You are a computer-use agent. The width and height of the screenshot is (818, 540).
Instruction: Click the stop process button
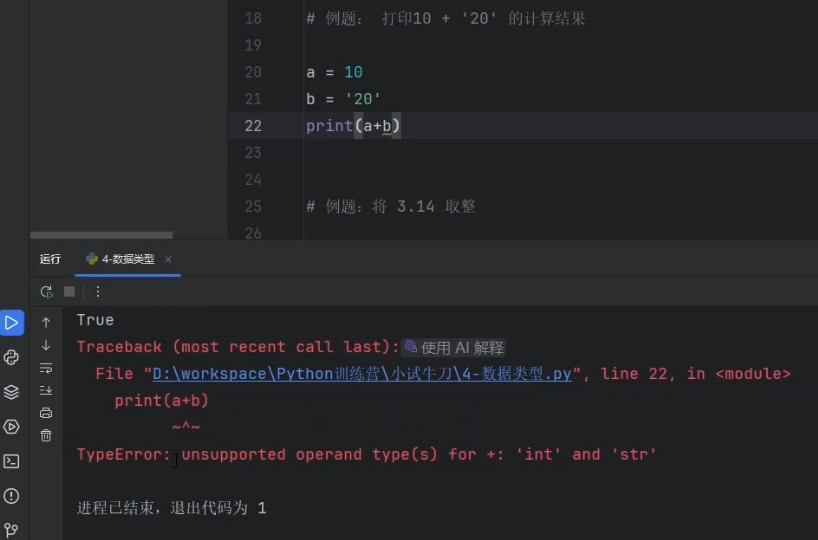(69, 292)
